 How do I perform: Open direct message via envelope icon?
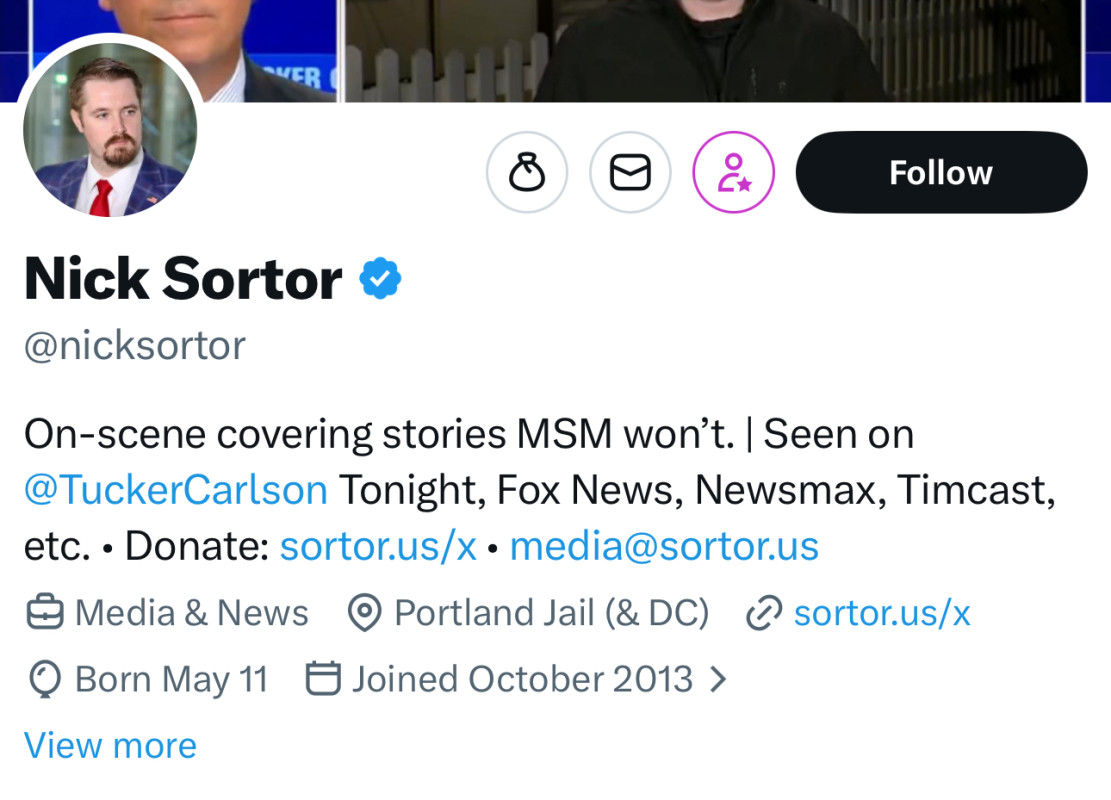tap(630, 173)
